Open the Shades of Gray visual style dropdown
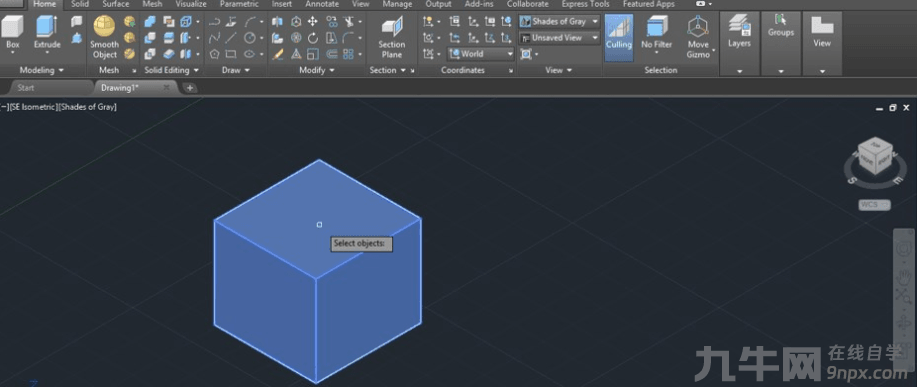 coord(559,22)
